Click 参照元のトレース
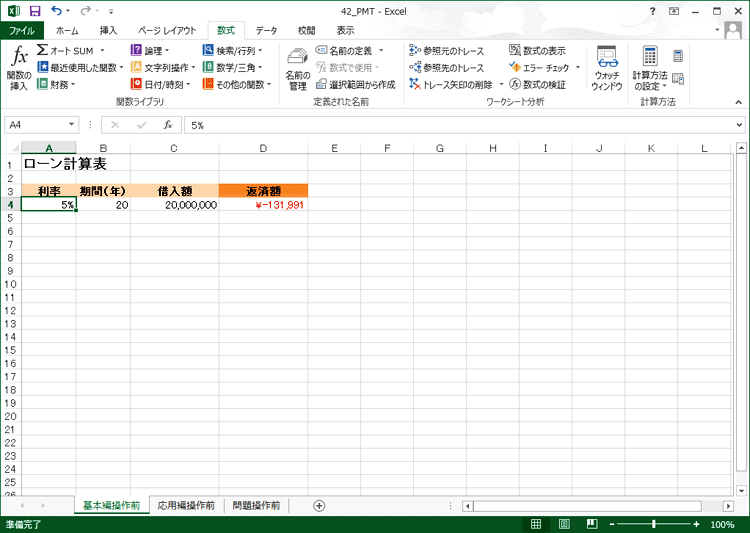Viewport: 750px width, 533px height. tap(447, 50)
